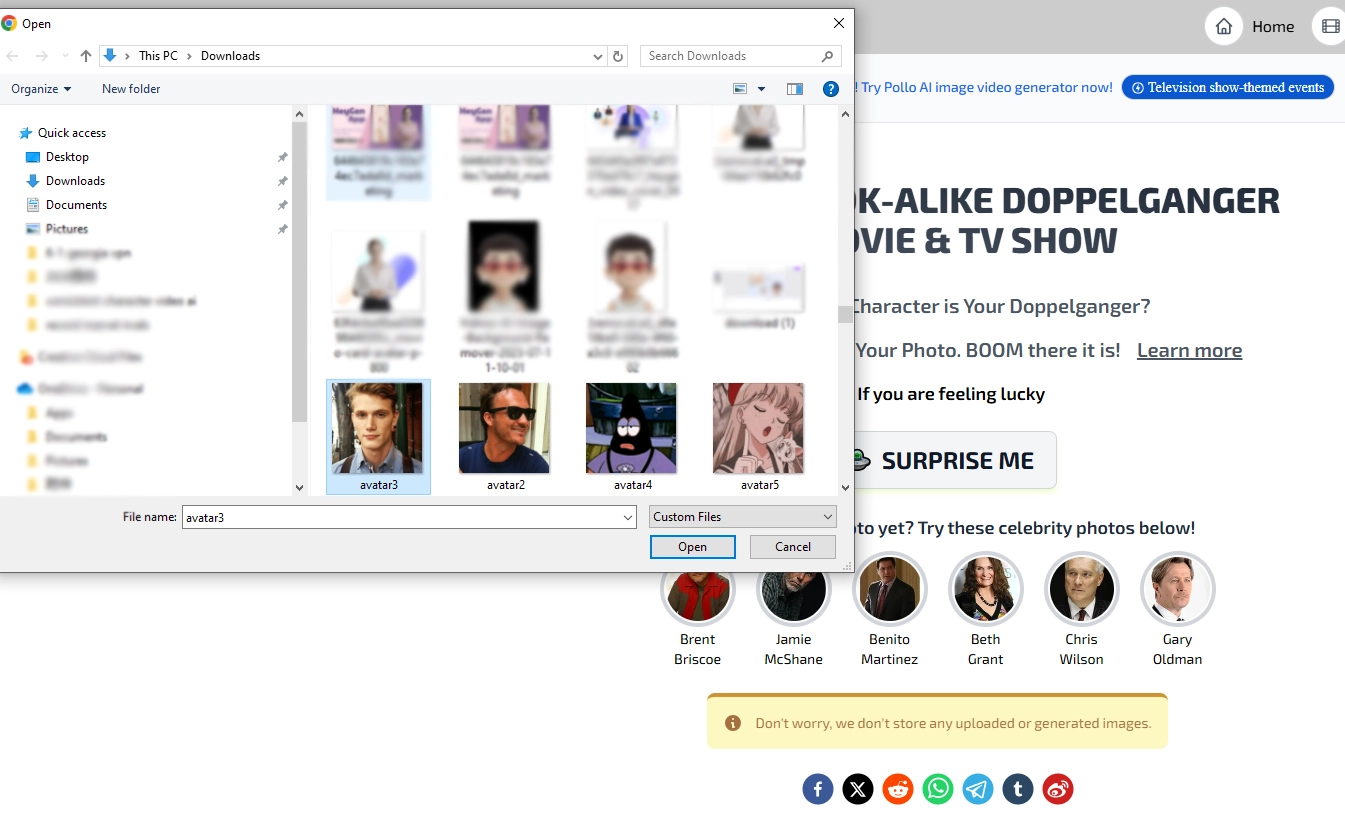1345x833 pixels.
Task: Share via the X (Twitter) icon
Action: pyautogui.click(x=857, y=789)
